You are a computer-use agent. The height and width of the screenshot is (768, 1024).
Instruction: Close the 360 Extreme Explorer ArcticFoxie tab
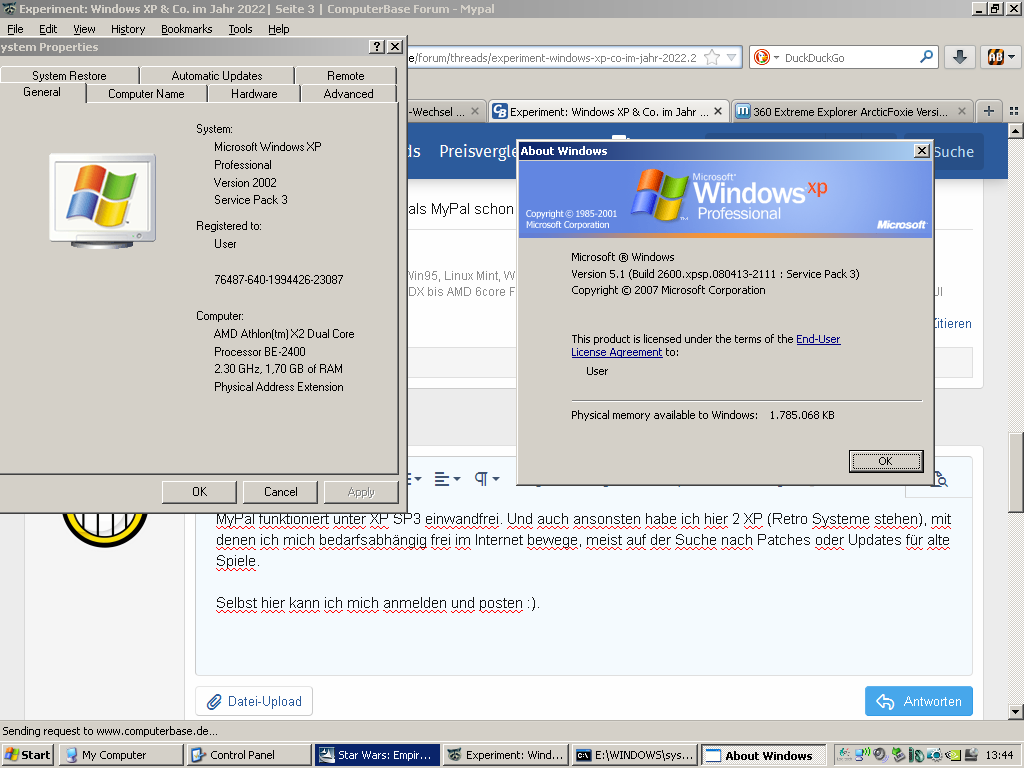(961, 111)
